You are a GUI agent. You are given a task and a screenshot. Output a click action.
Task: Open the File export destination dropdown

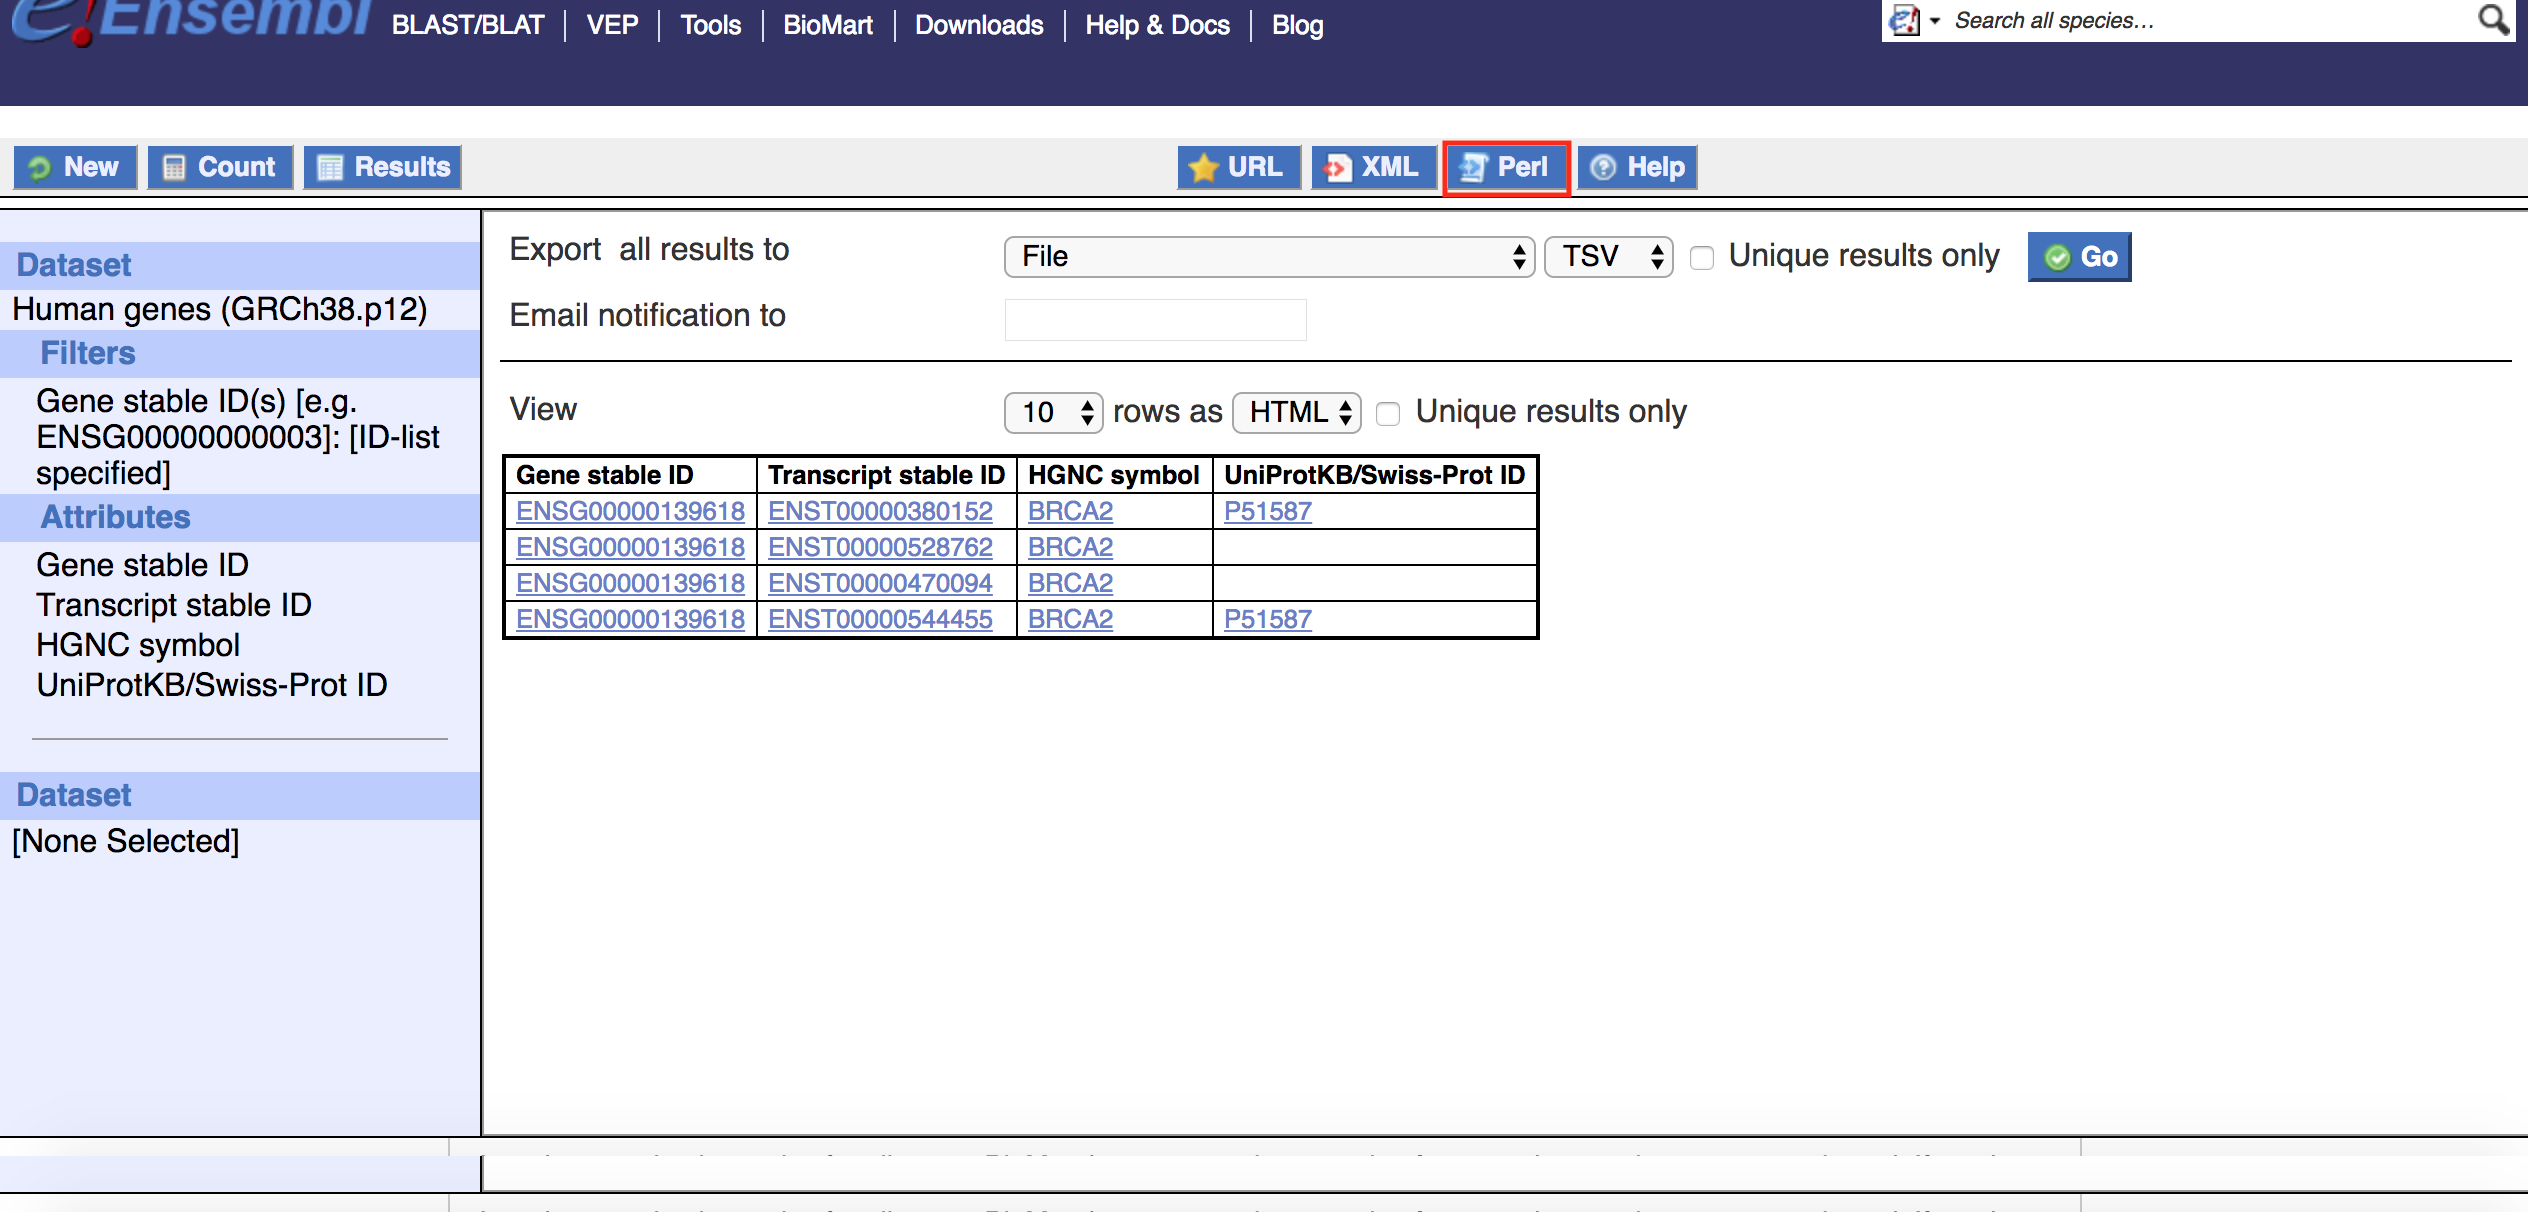pyautogui.click(x=1268, y=257)
